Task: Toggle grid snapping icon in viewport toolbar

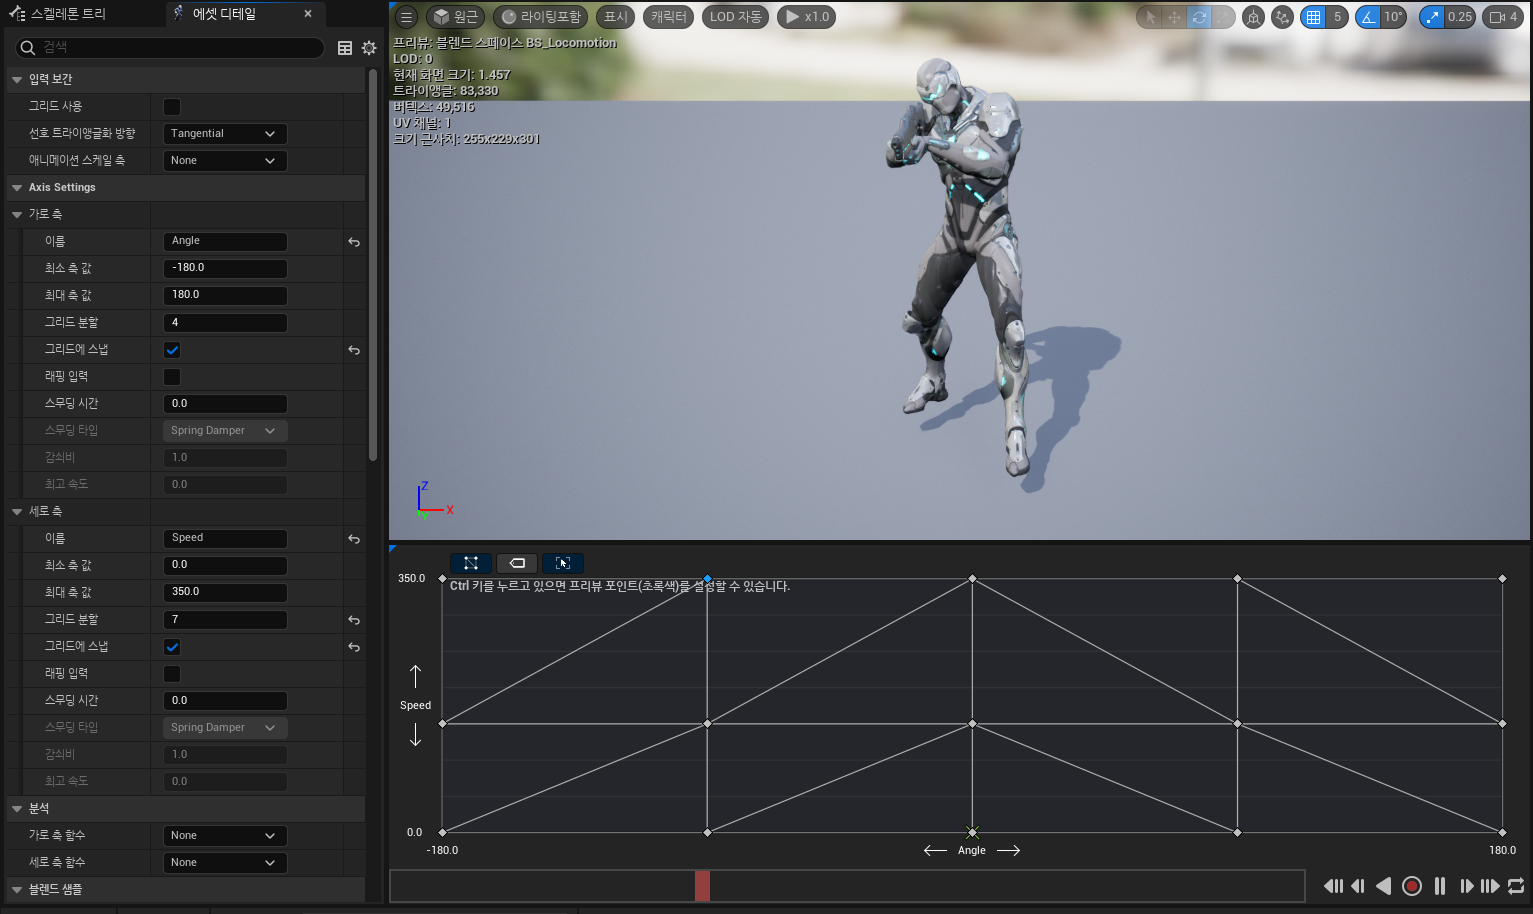Action: click(1313, 17)
